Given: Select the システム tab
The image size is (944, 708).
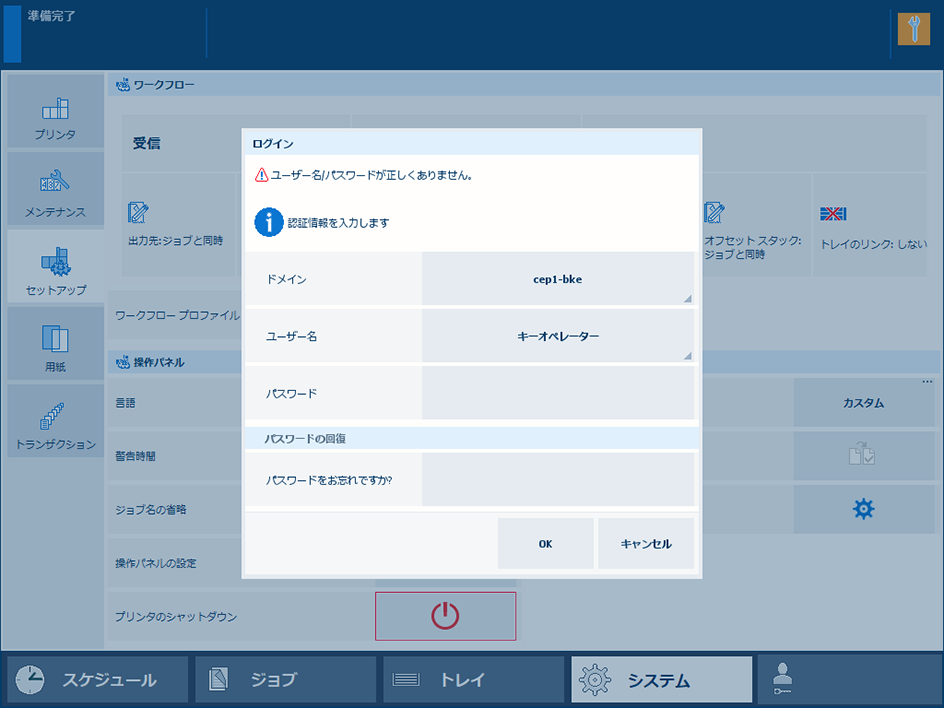Looking at the screenshot, I should (661, 680).
